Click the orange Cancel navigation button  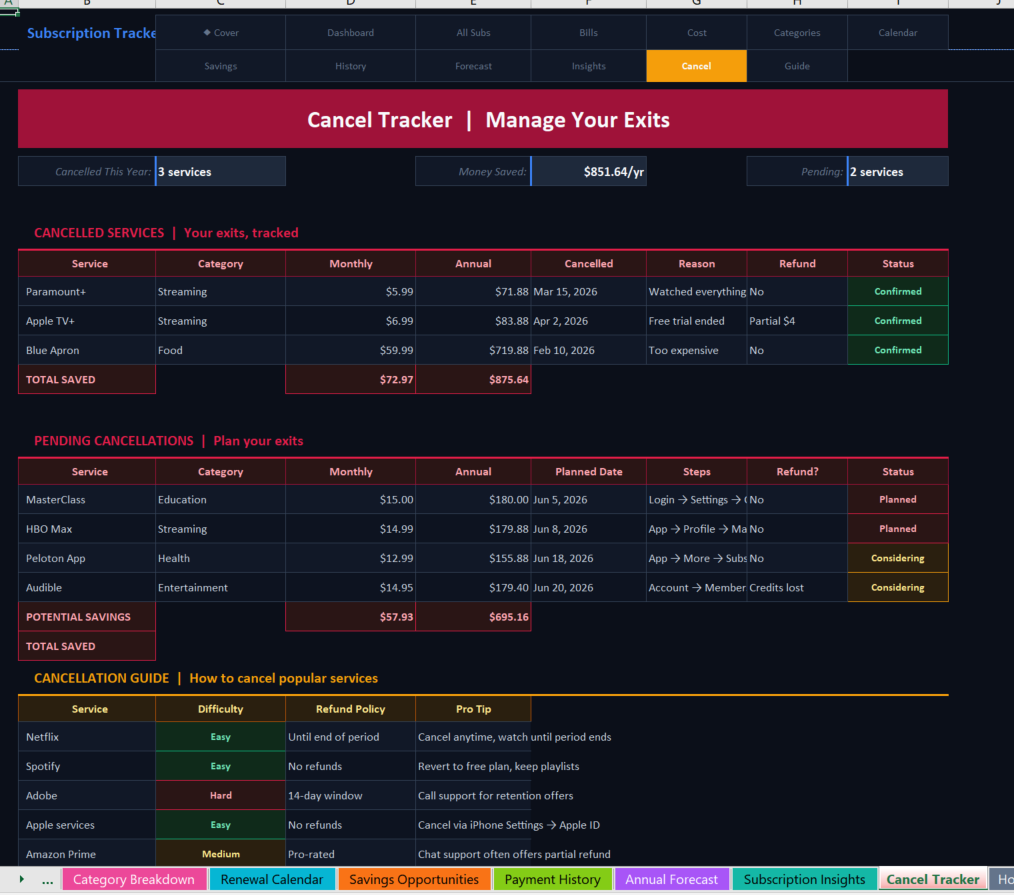click(x=696, y=66)
